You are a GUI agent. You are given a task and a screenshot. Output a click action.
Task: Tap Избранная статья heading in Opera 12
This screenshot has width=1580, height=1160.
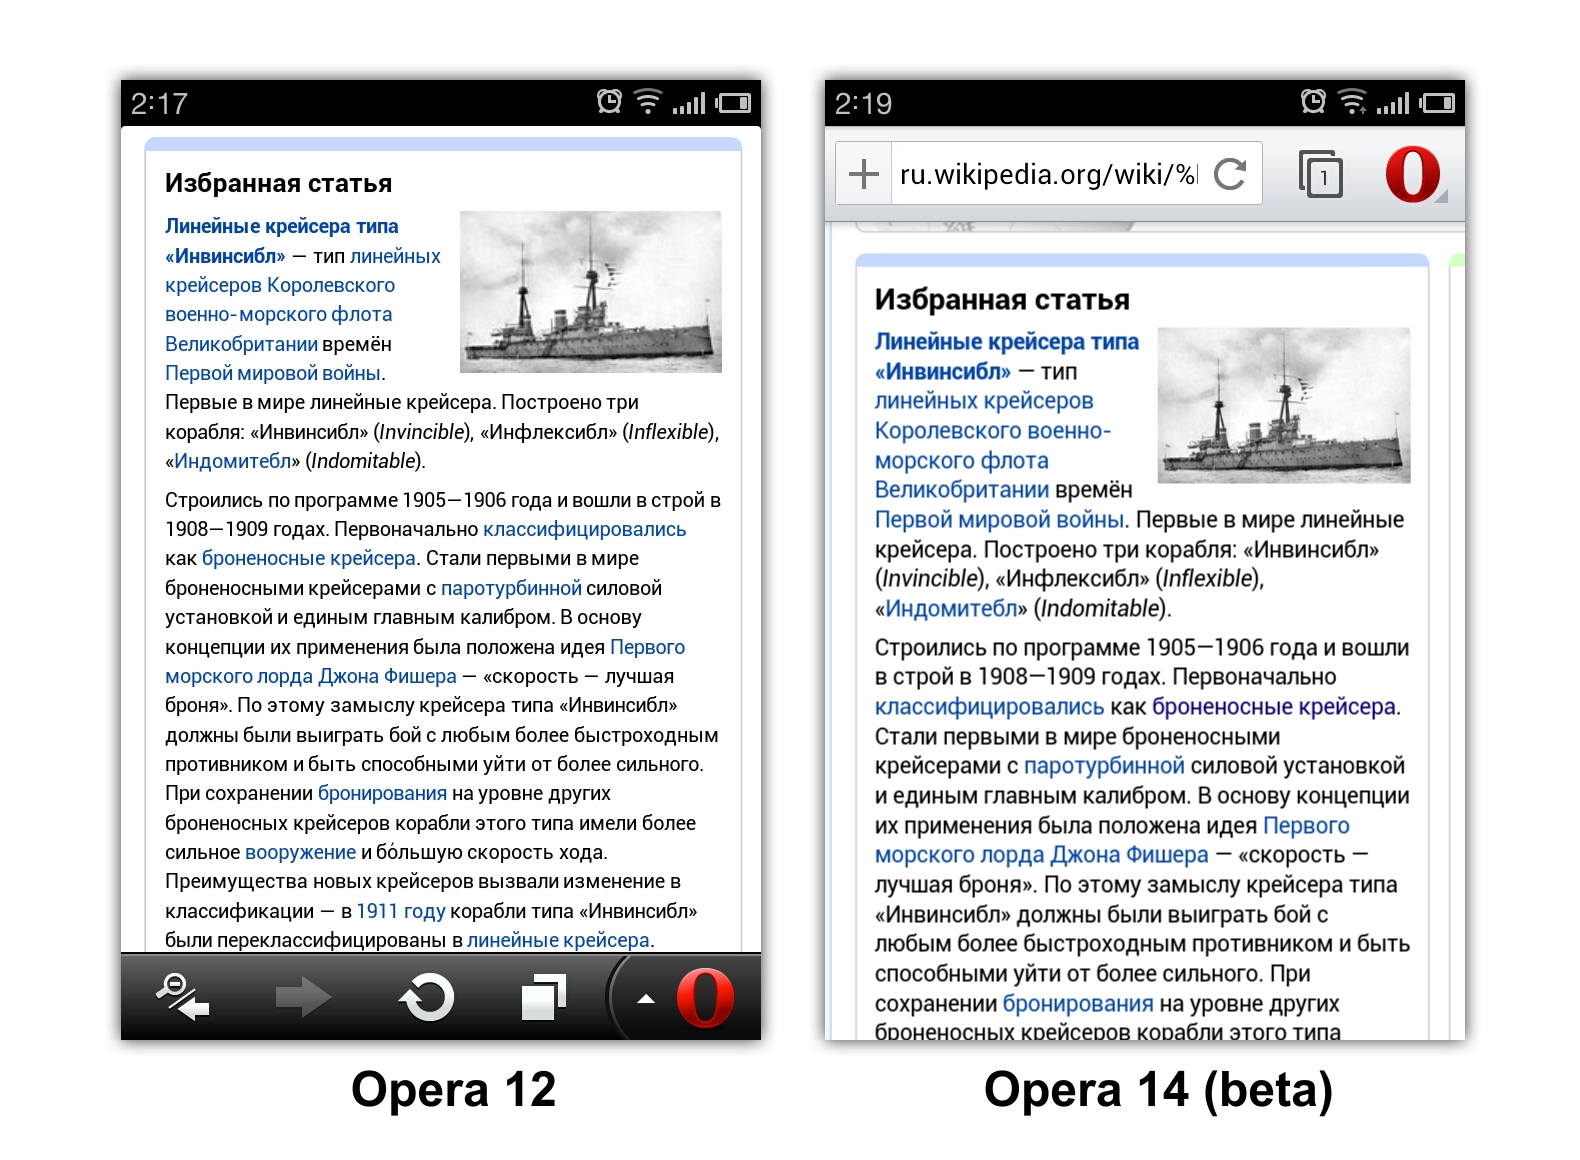pyautogui.click(x=278, y=183)
